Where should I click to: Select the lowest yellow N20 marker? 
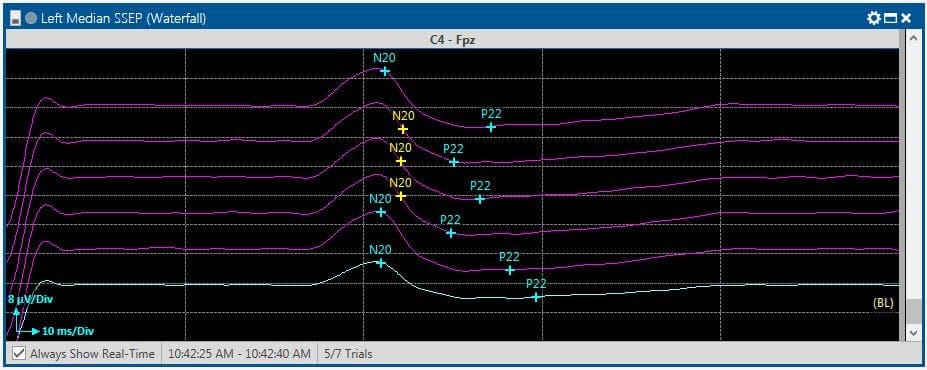point(401,196)
